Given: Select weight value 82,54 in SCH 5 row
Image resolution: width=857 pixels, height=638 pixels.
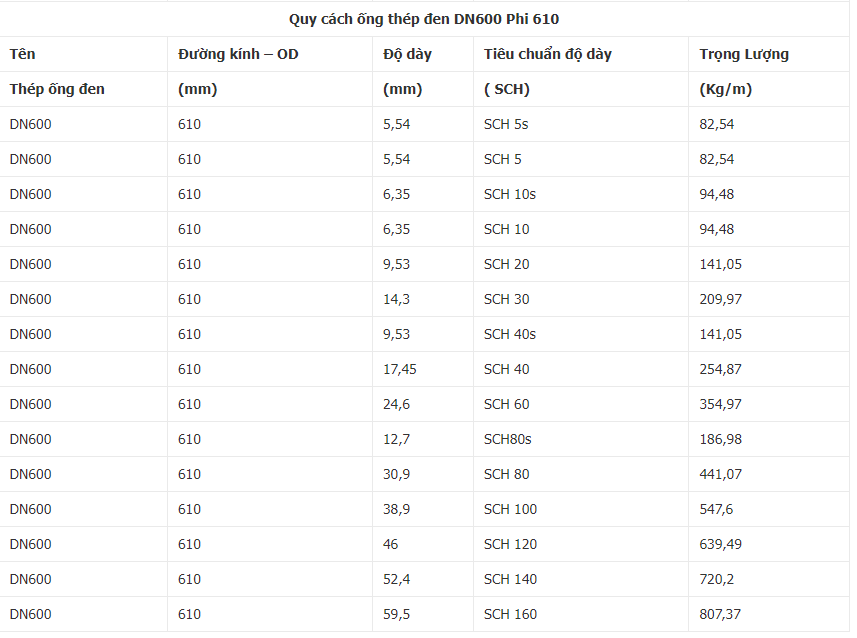Looking at the screenshot, I should (717, 159).
